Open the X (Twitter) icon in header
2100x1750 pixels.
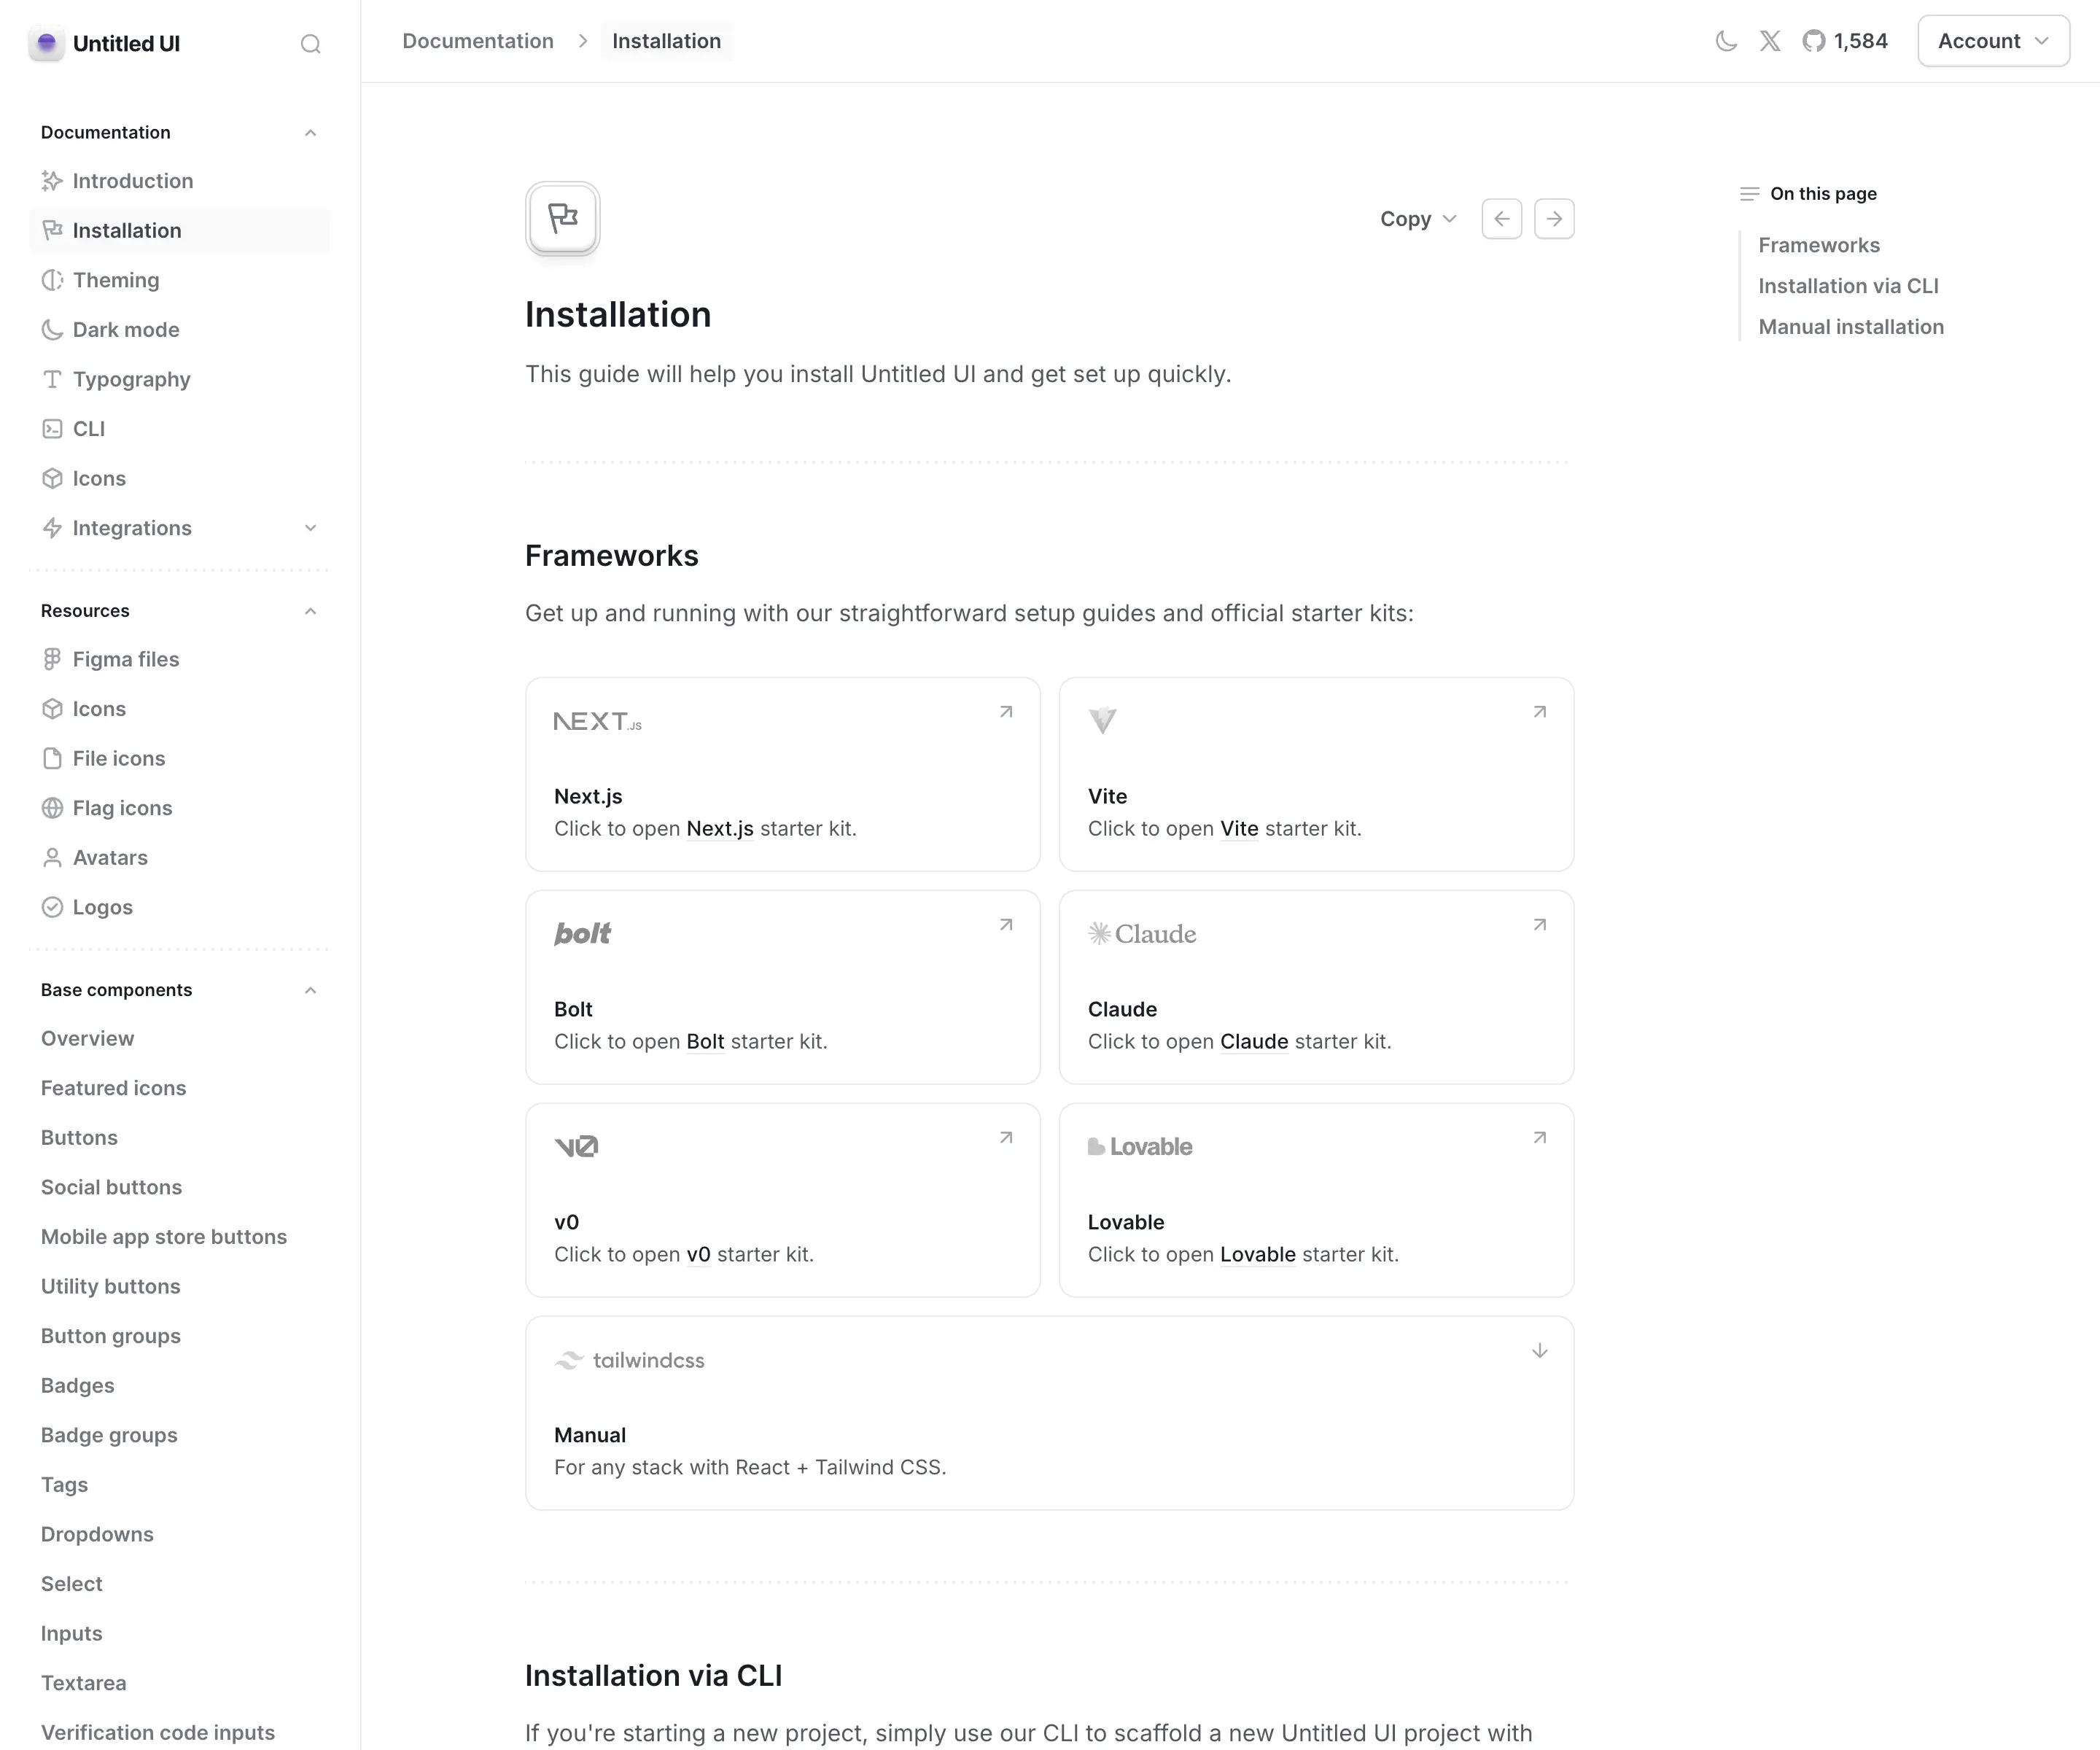(1770, 41)
